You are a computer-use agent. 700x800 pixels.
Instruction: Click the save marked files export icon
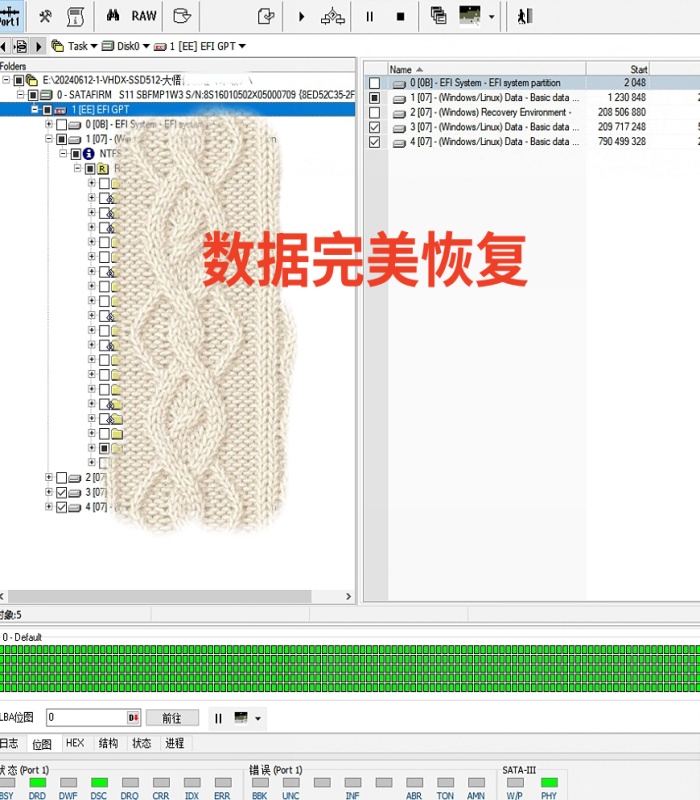266,16
